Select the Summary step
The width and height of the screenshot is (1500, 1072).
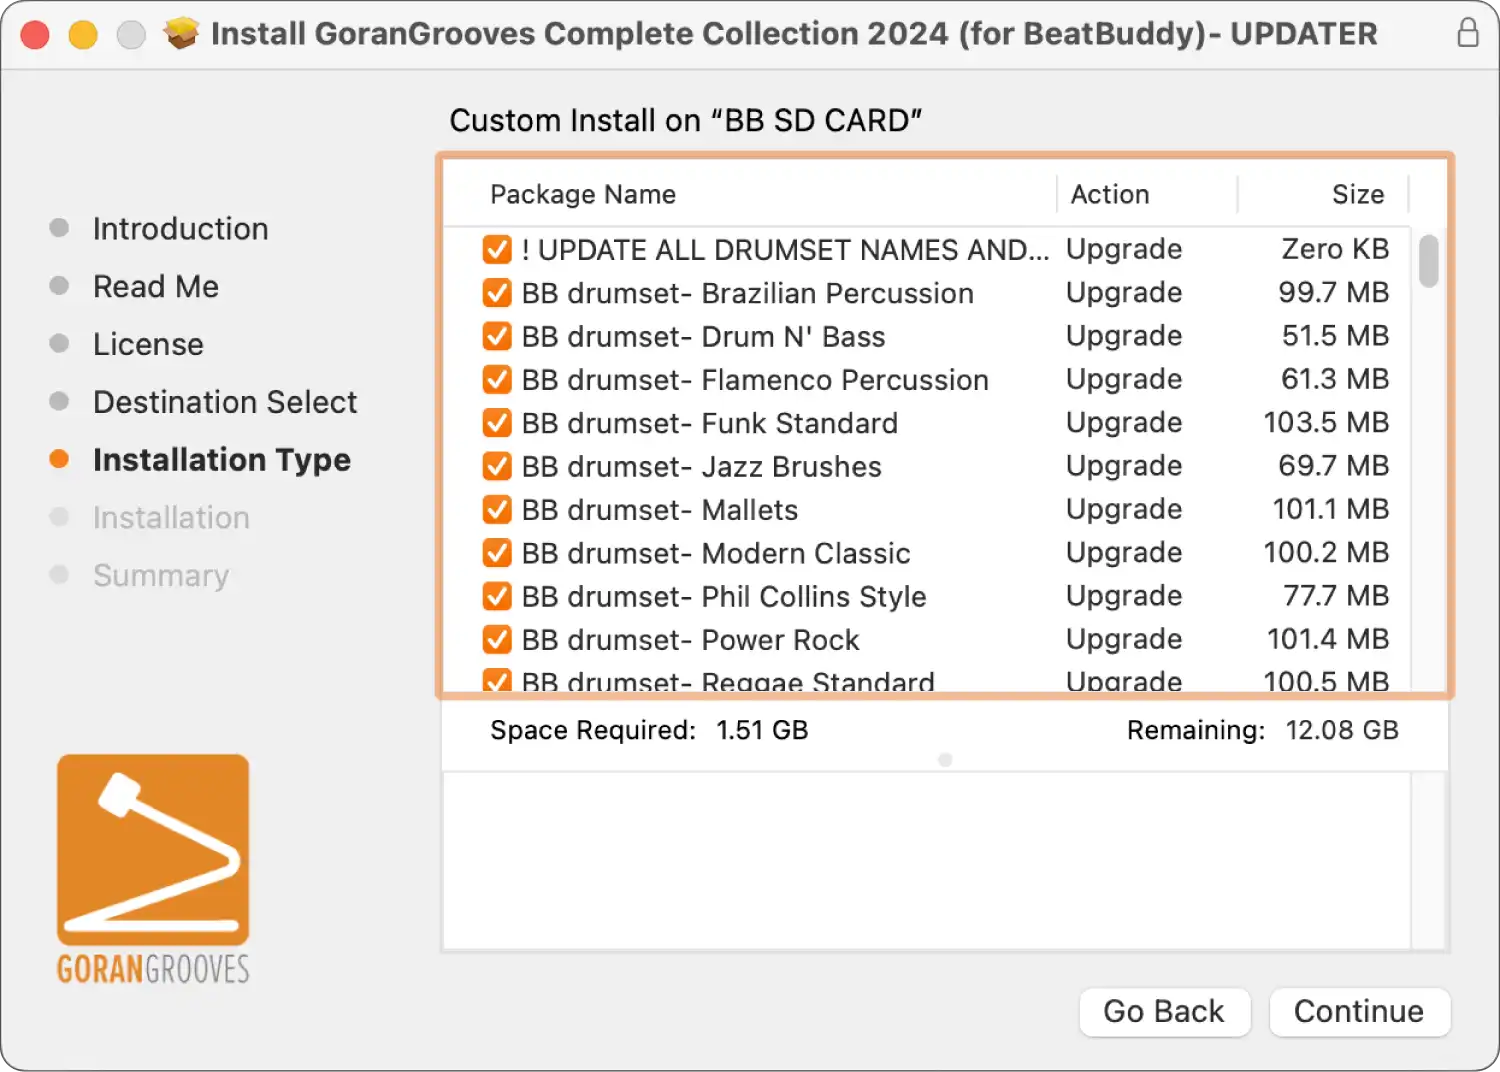click(x=161, y=576)
